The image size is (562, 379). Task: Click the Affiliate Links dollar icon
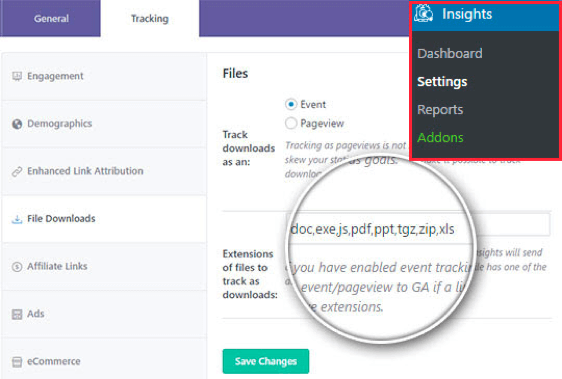[17, 267]
